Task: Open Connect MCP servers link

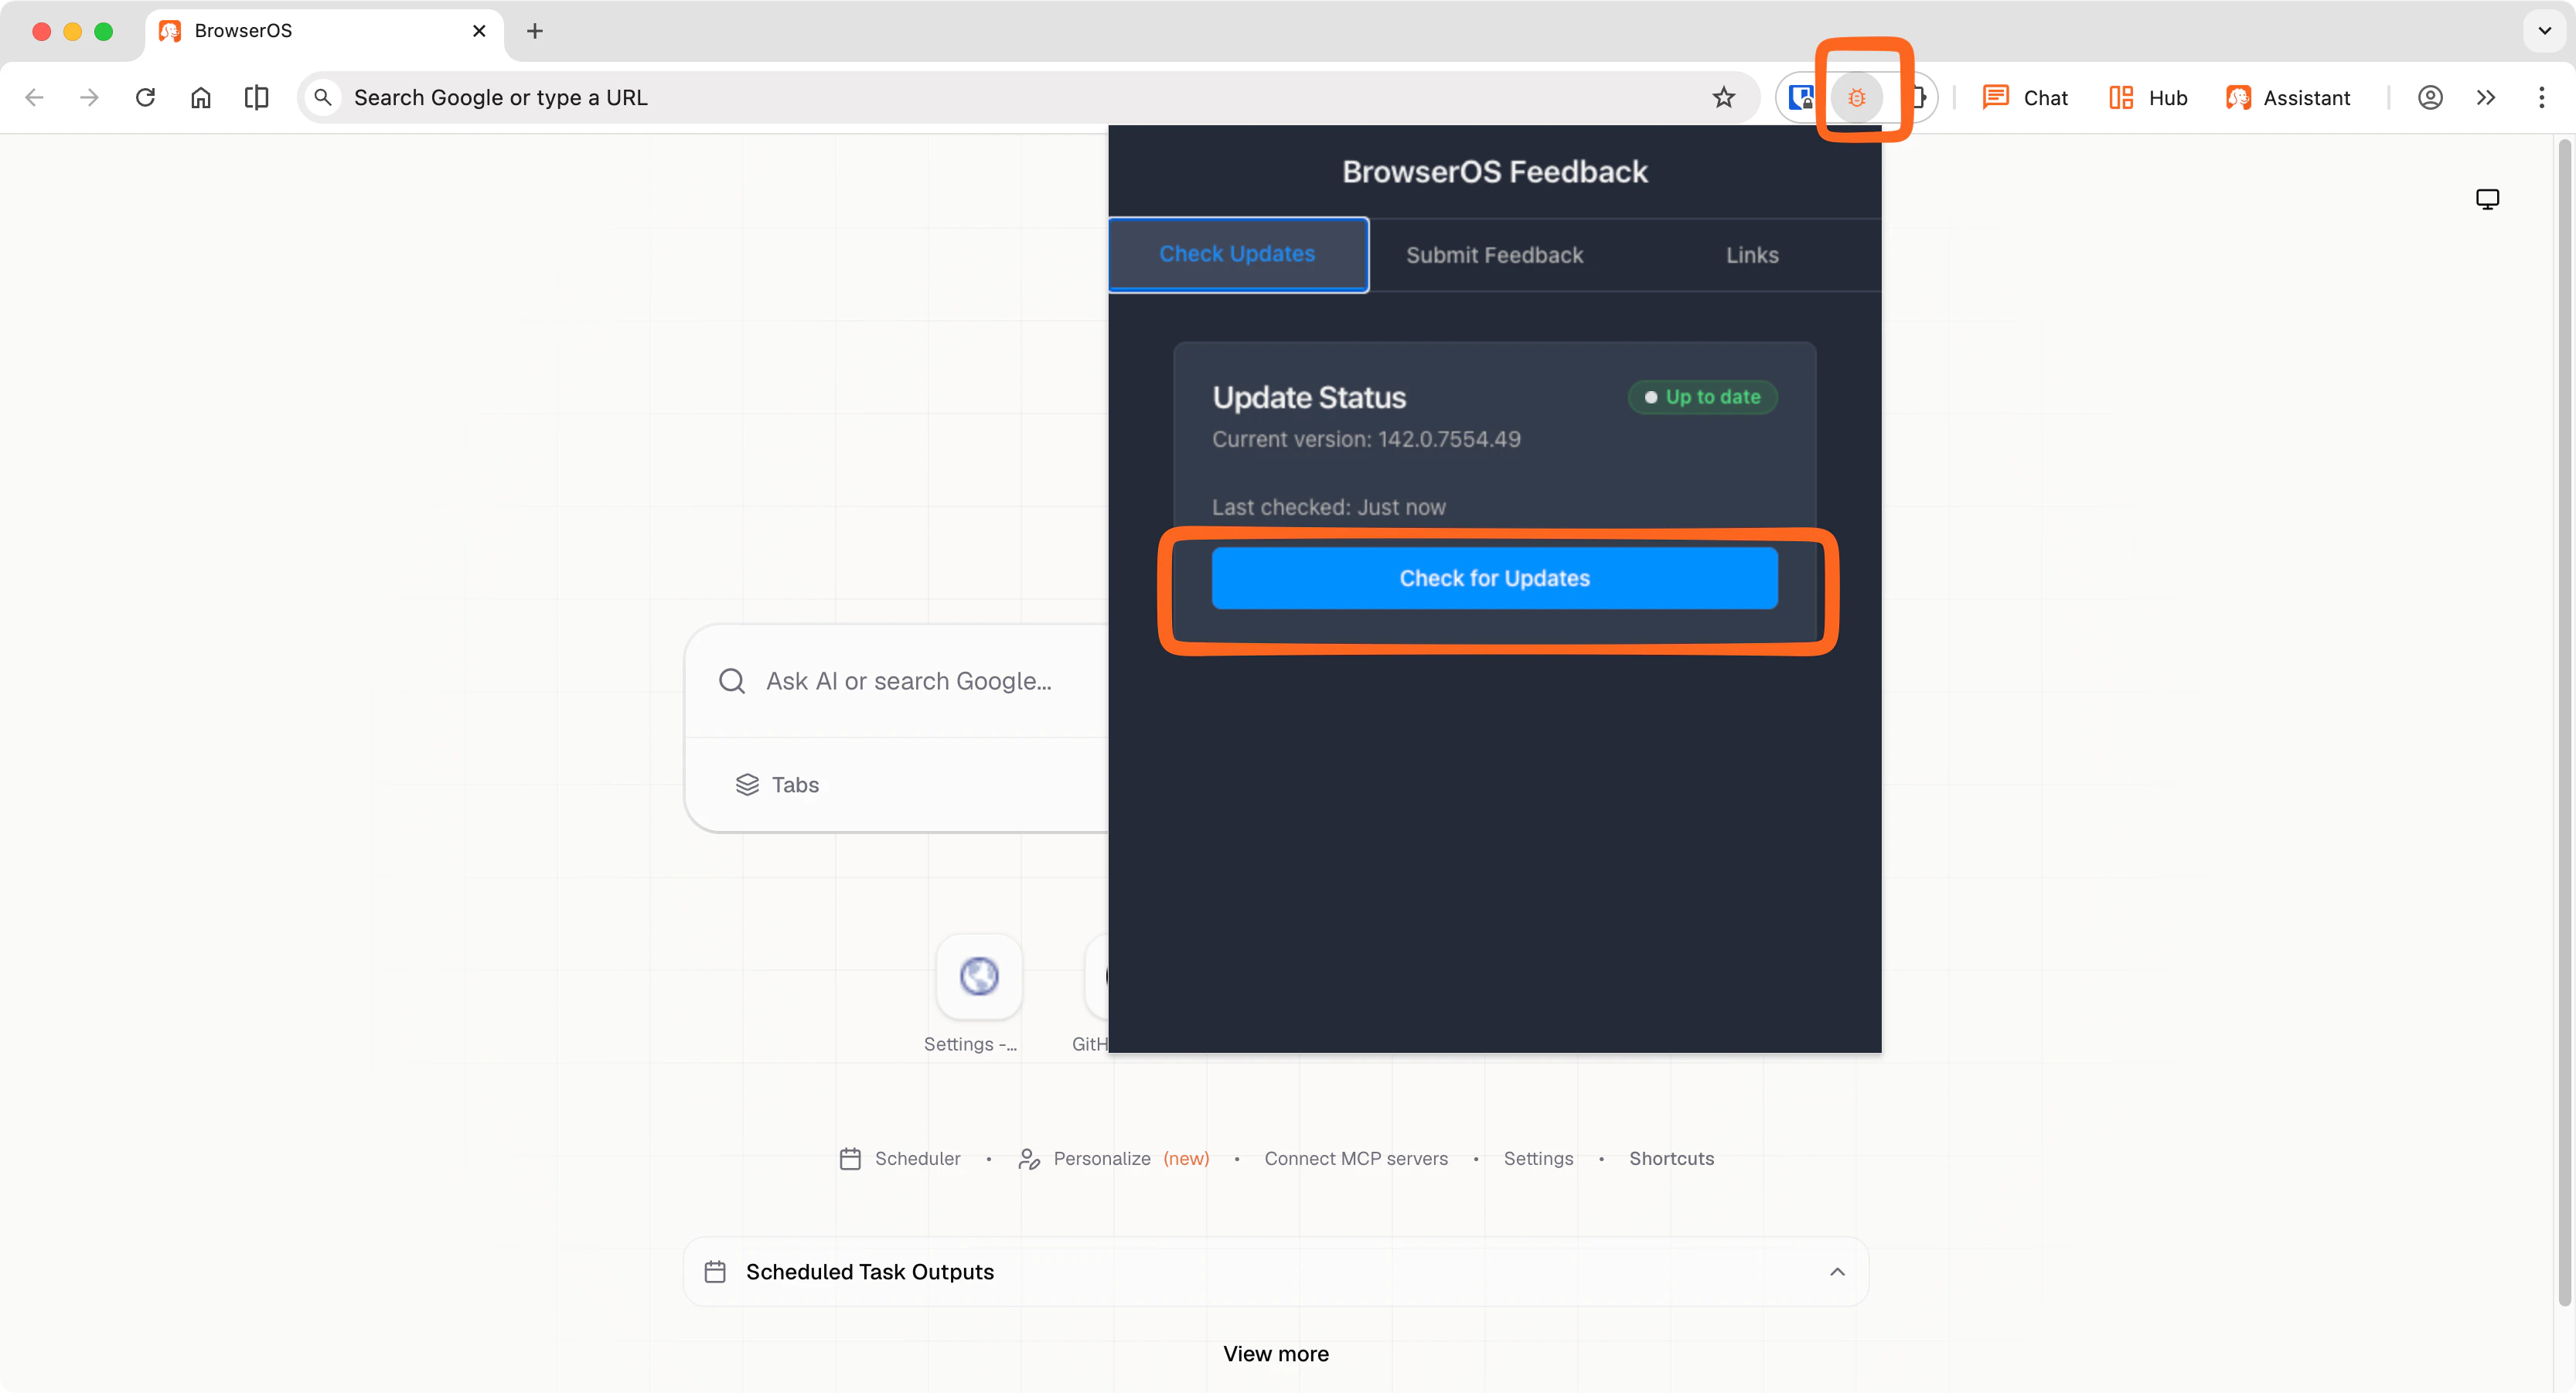Action: point(1356,1158)
